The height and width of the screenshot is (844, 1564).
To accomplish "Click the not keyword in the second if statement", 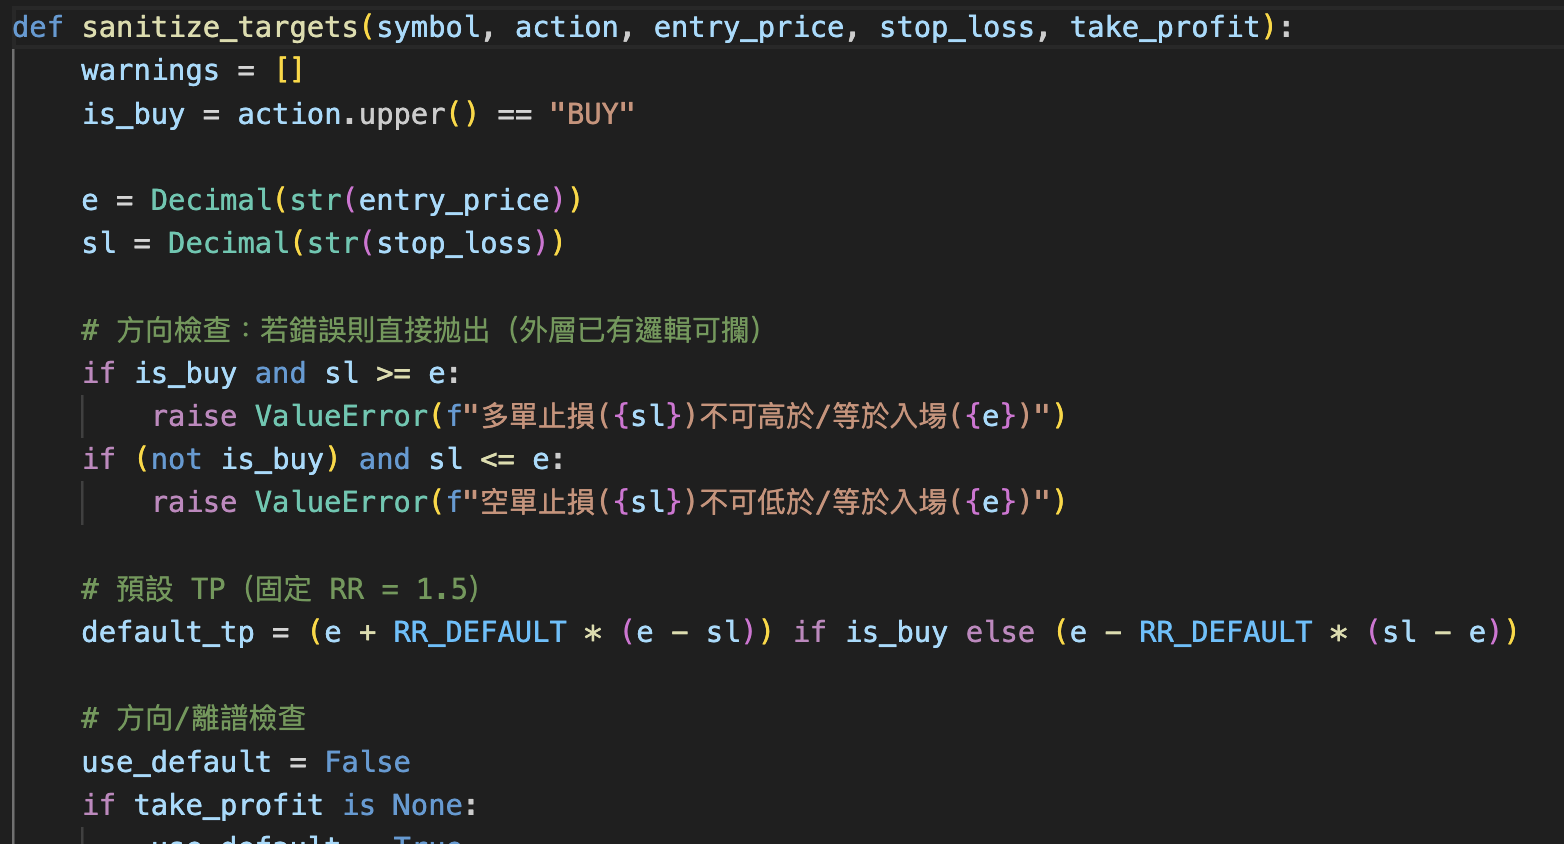I will tap(176, 459).
